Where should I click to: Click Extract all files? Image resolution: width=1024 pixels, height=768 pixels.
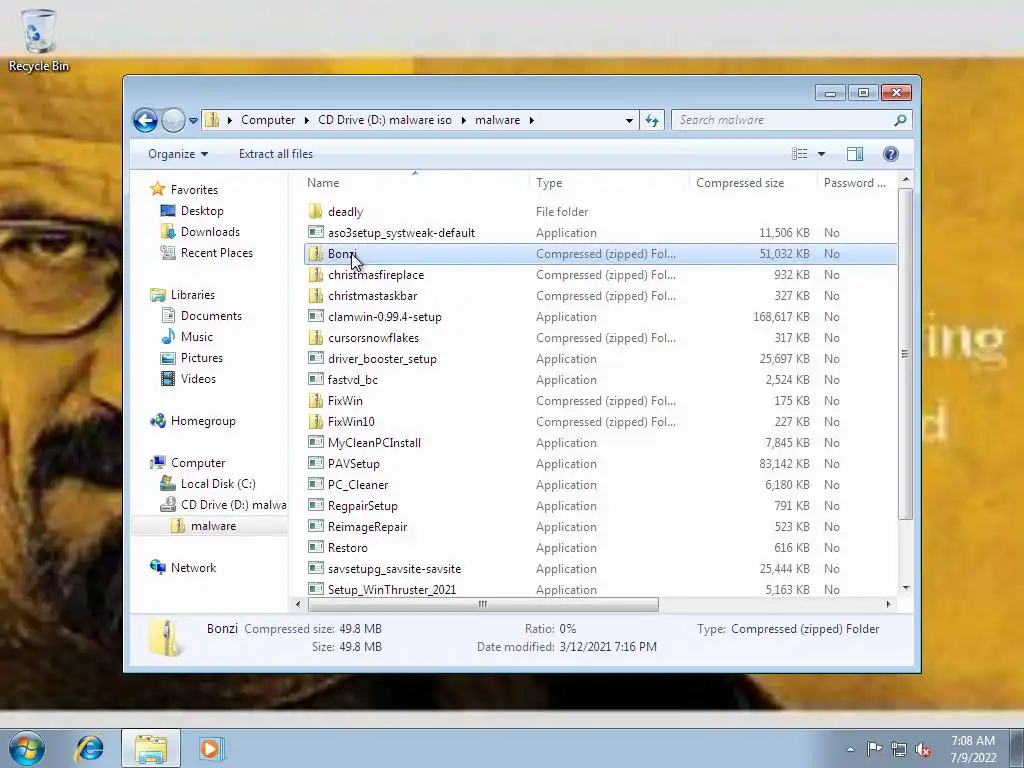[276, 154]
